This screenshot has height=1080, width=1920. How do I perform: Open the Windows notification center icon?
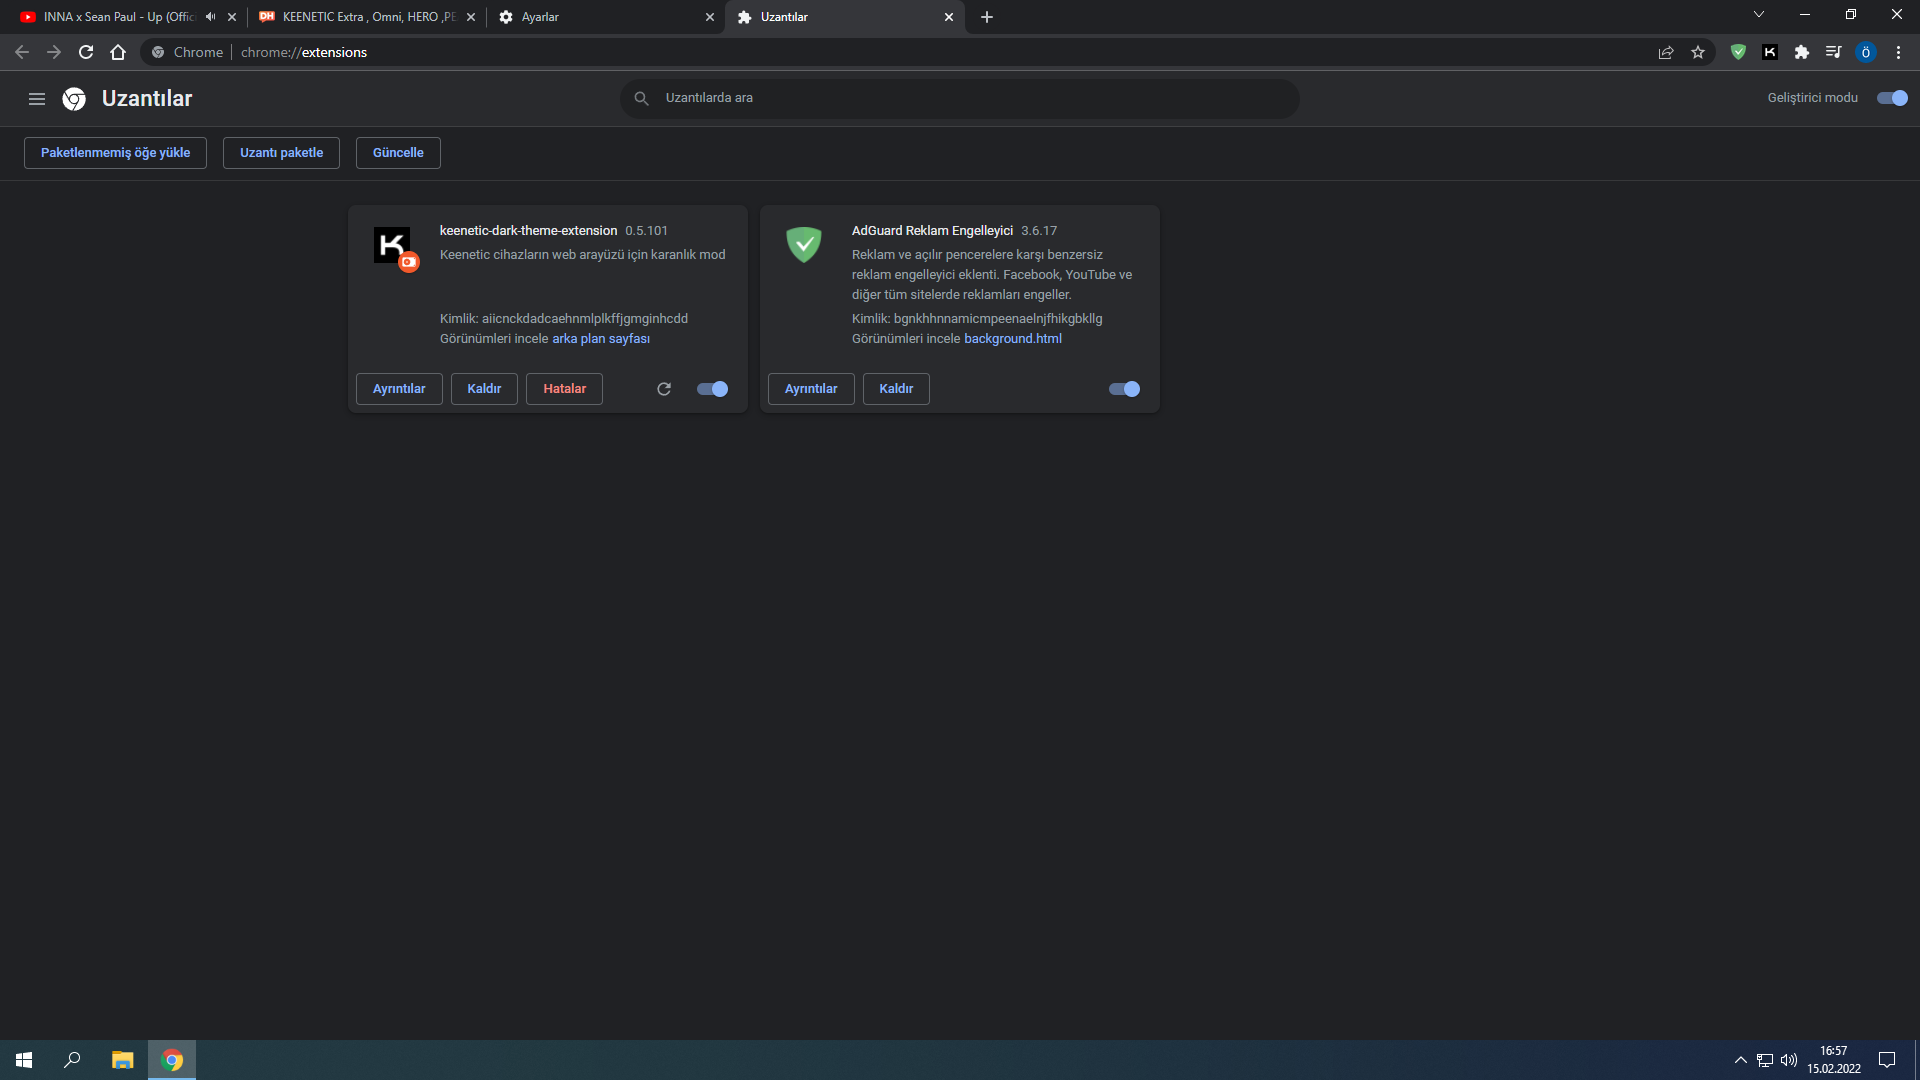1887,1060
